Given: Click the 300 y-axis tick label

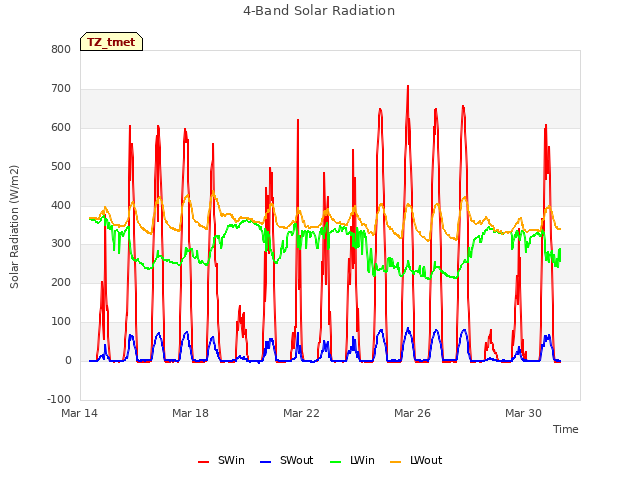Looking at the screenshot, I should [61, 244].
